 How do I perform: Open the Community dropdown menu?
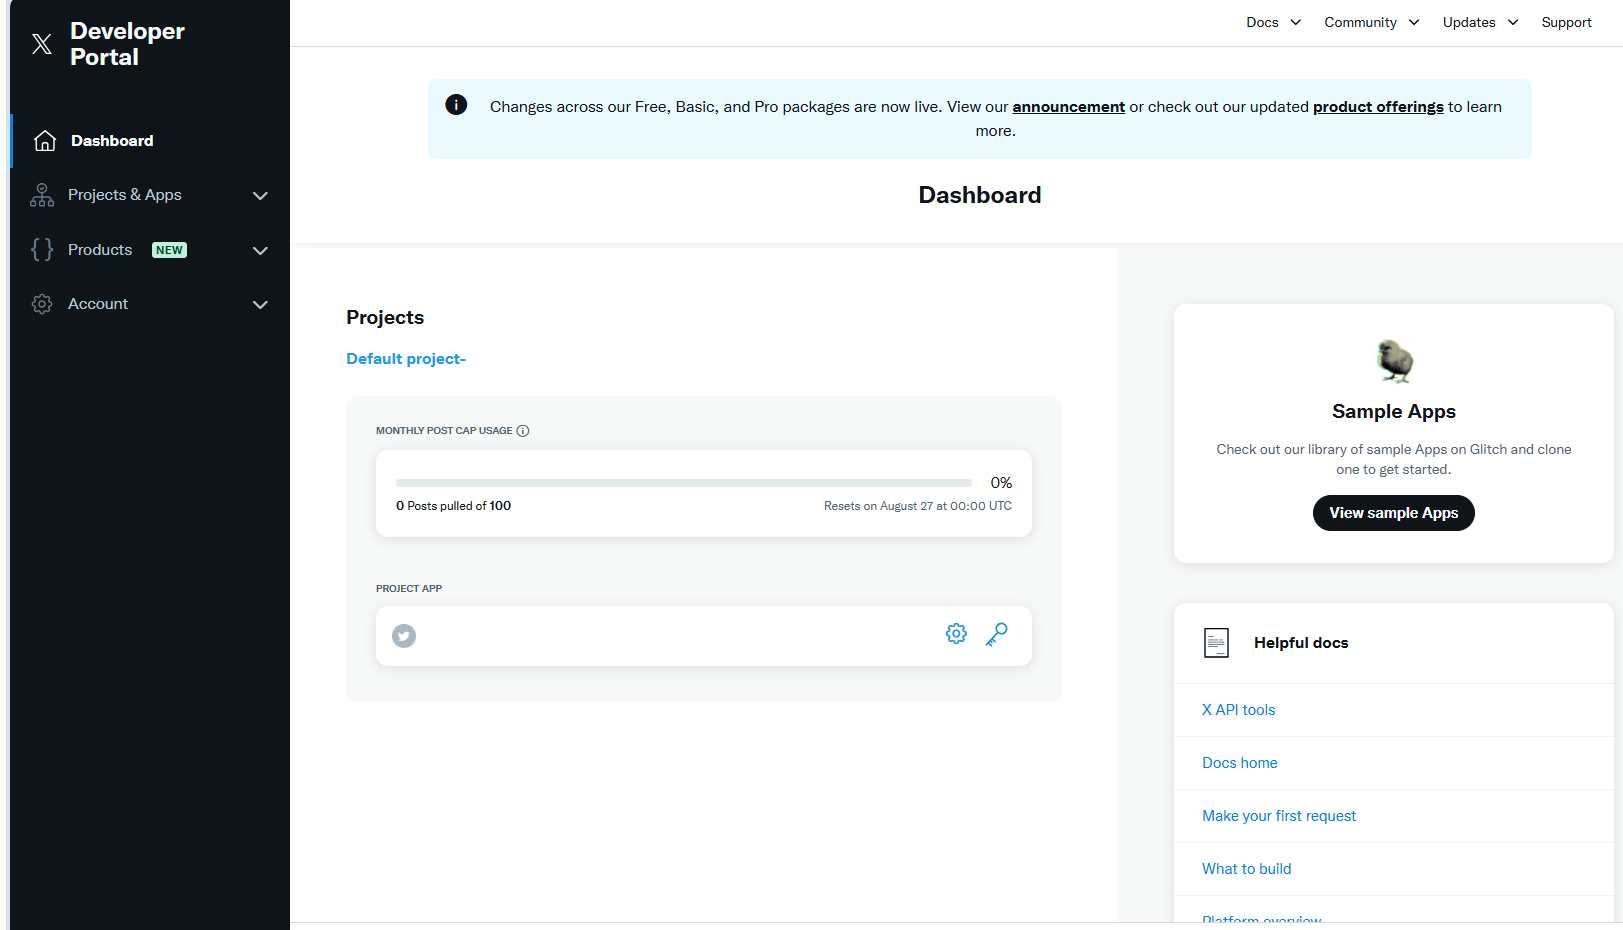[x=1372, y=22]
